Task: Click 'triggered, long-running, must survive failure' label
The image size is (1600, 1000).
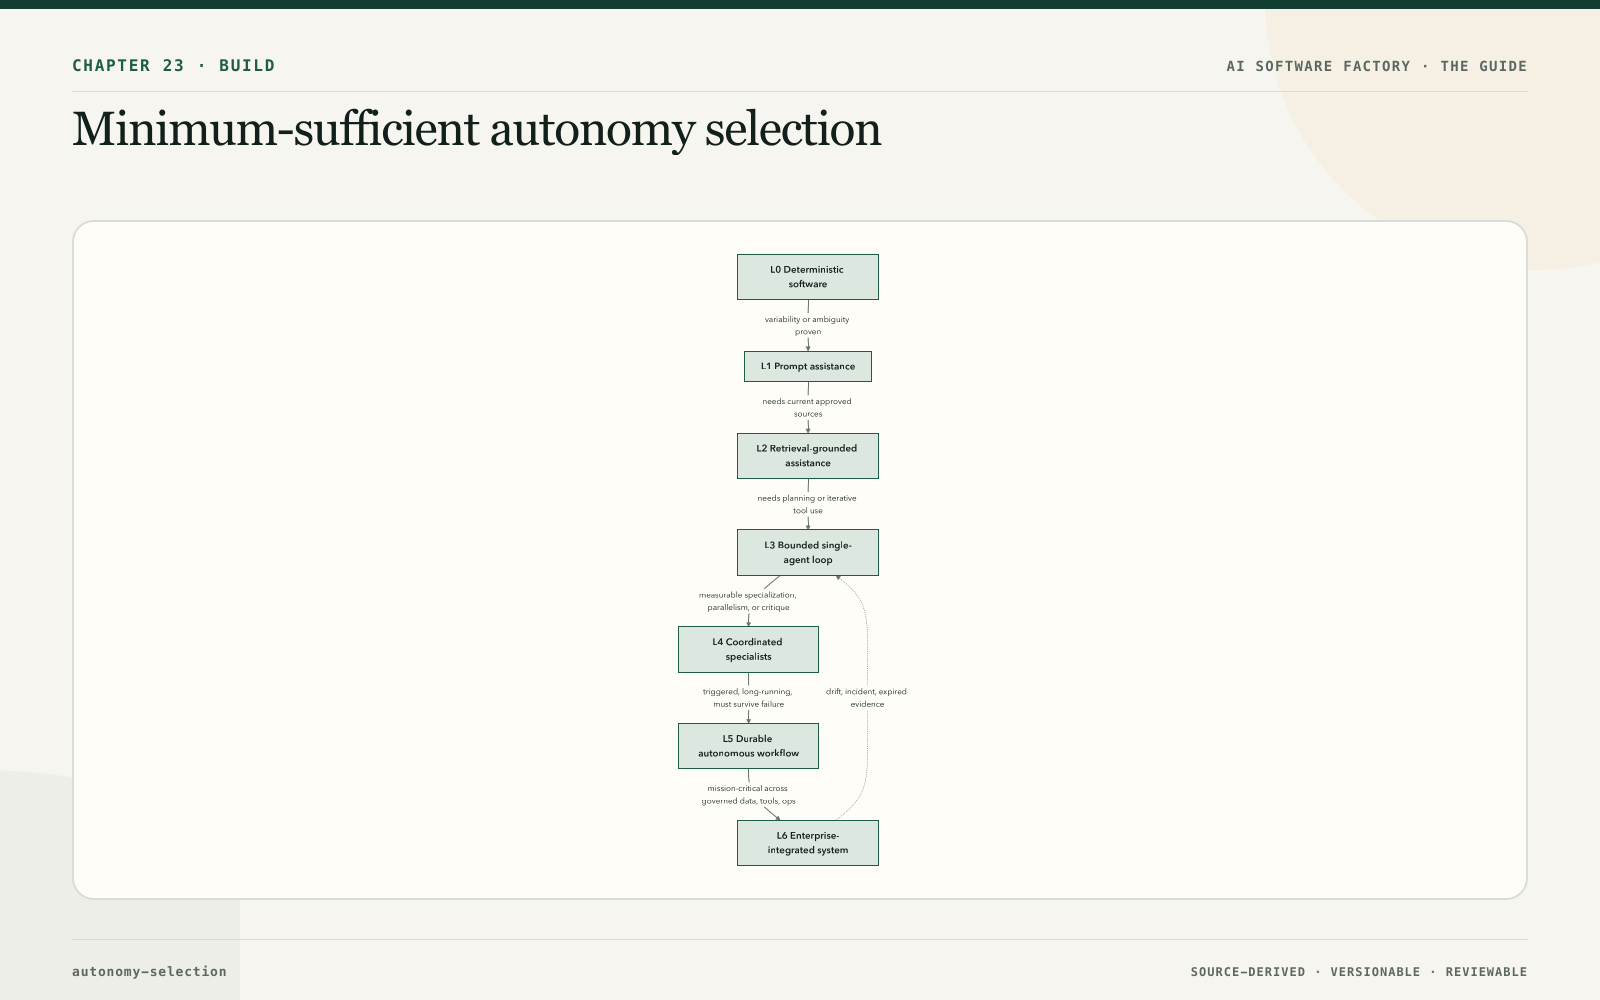Action: tap(748, 698)
